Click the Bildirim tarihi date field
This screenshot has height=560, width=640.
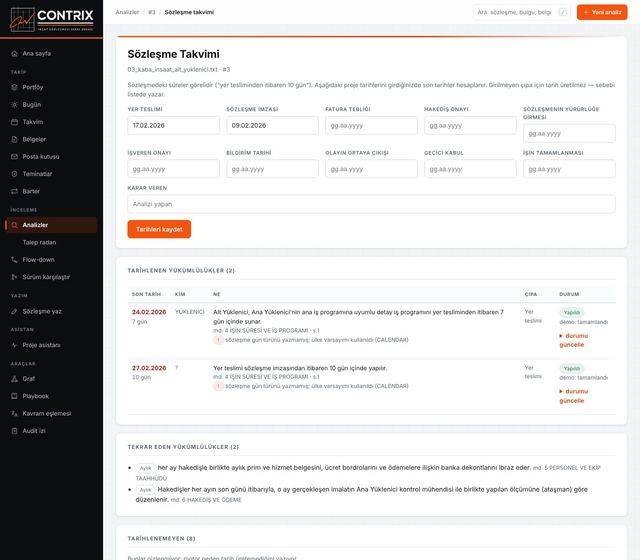272,169
